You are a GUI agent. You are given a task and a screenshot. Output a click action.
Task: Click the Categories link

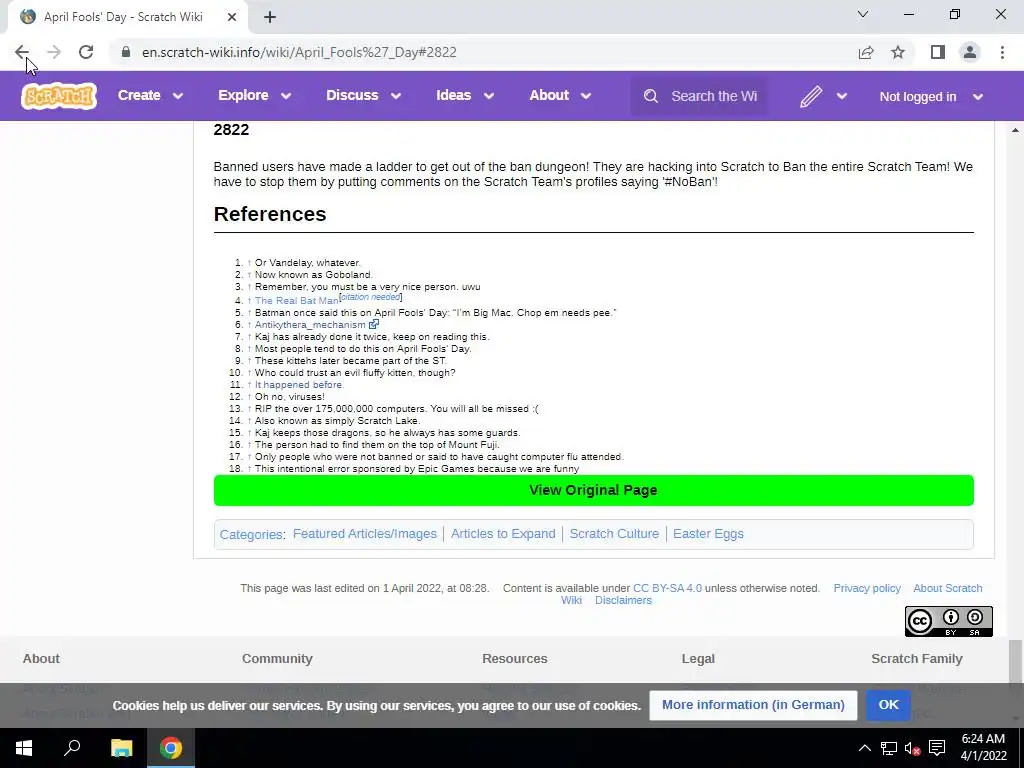(251, 534)
